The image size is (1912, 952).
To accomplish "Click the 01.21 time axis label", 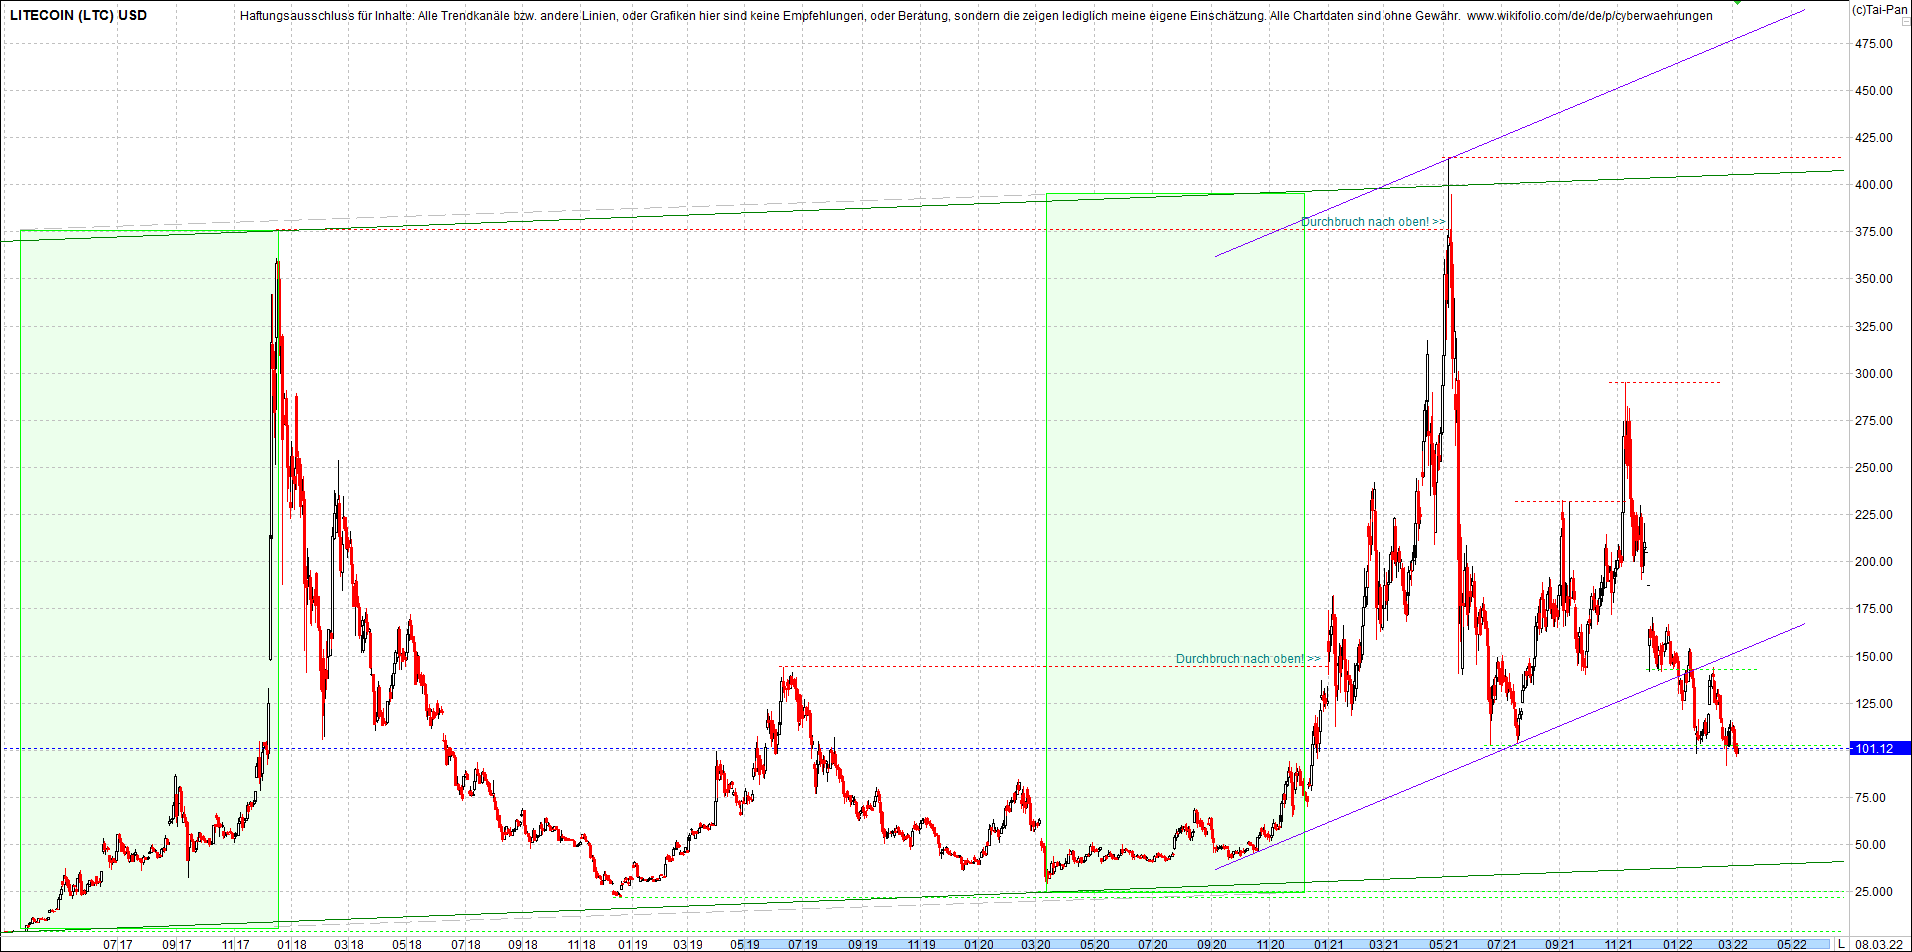I will coord(1328,944).
